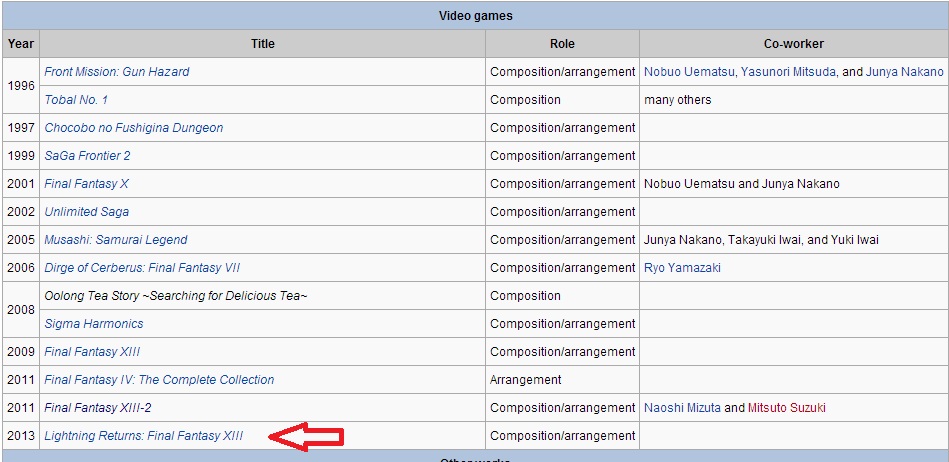The image size is (949, 462).
Task: Click the Oolong Tea Story title text
Action: [x=176, y=296]
